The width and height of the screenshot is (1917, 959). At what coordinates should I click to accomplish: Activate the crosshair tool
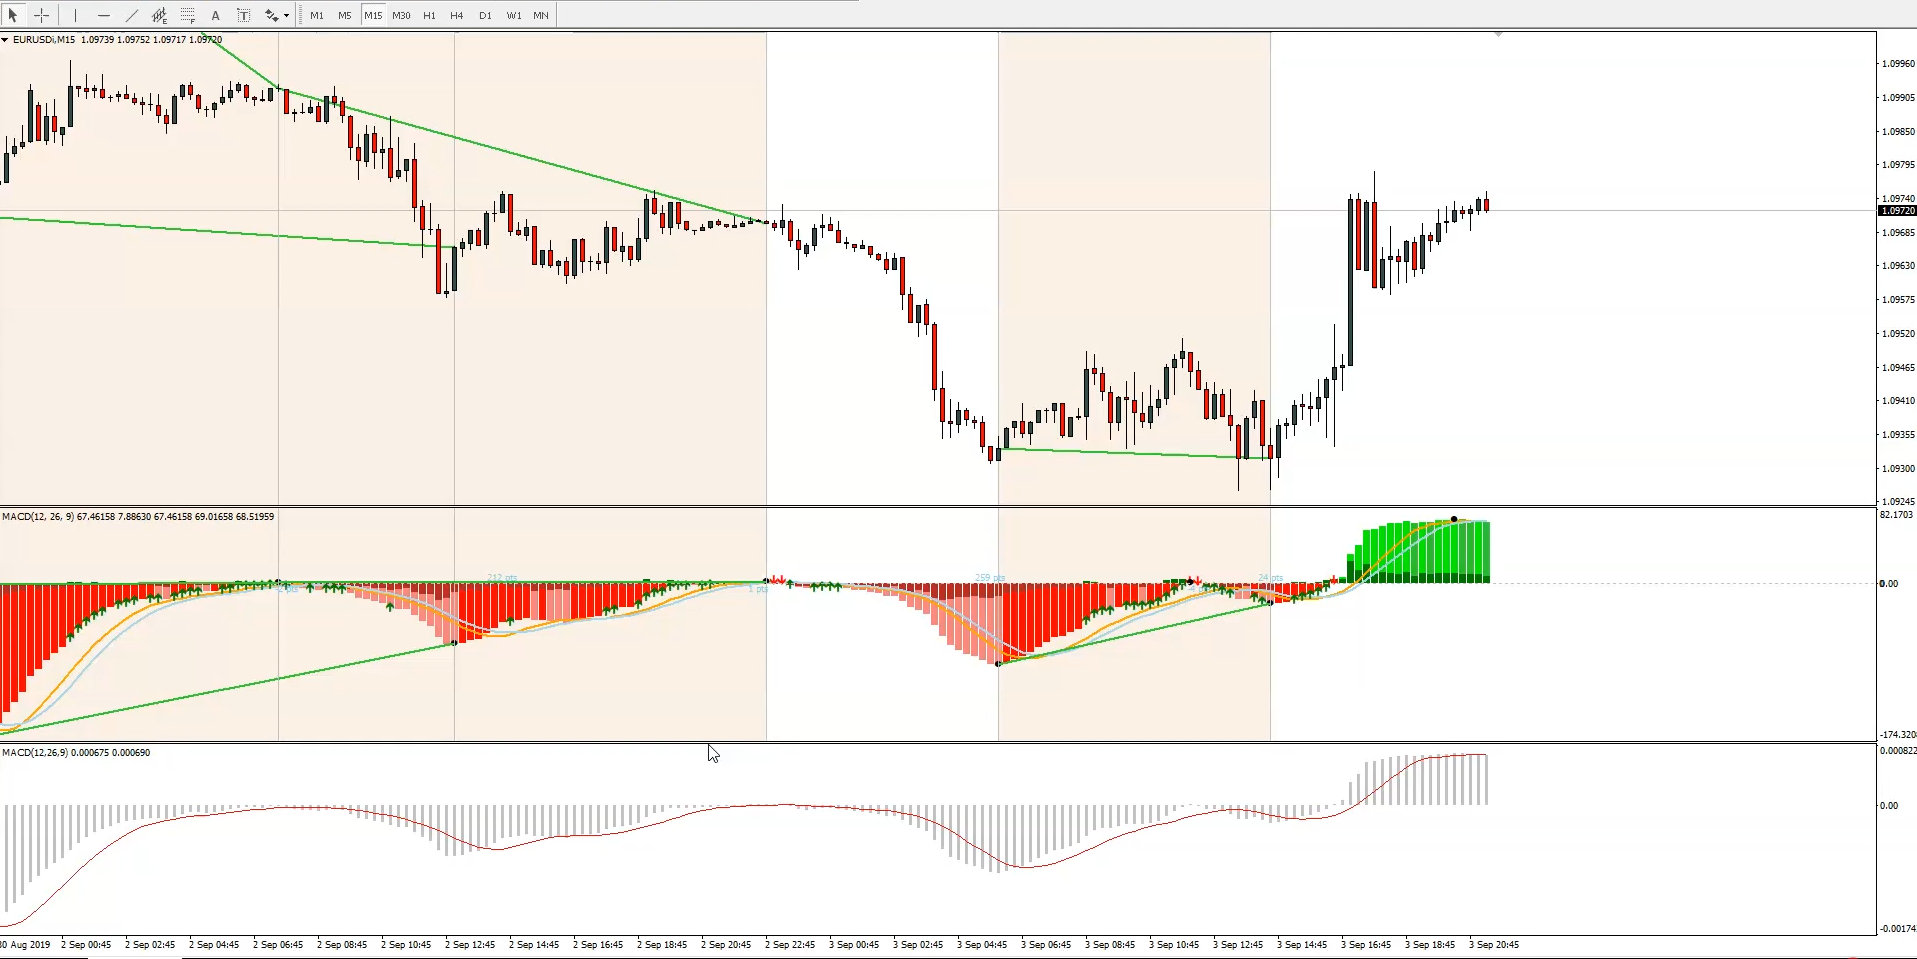pyautogui.click(x=42, y=15)
